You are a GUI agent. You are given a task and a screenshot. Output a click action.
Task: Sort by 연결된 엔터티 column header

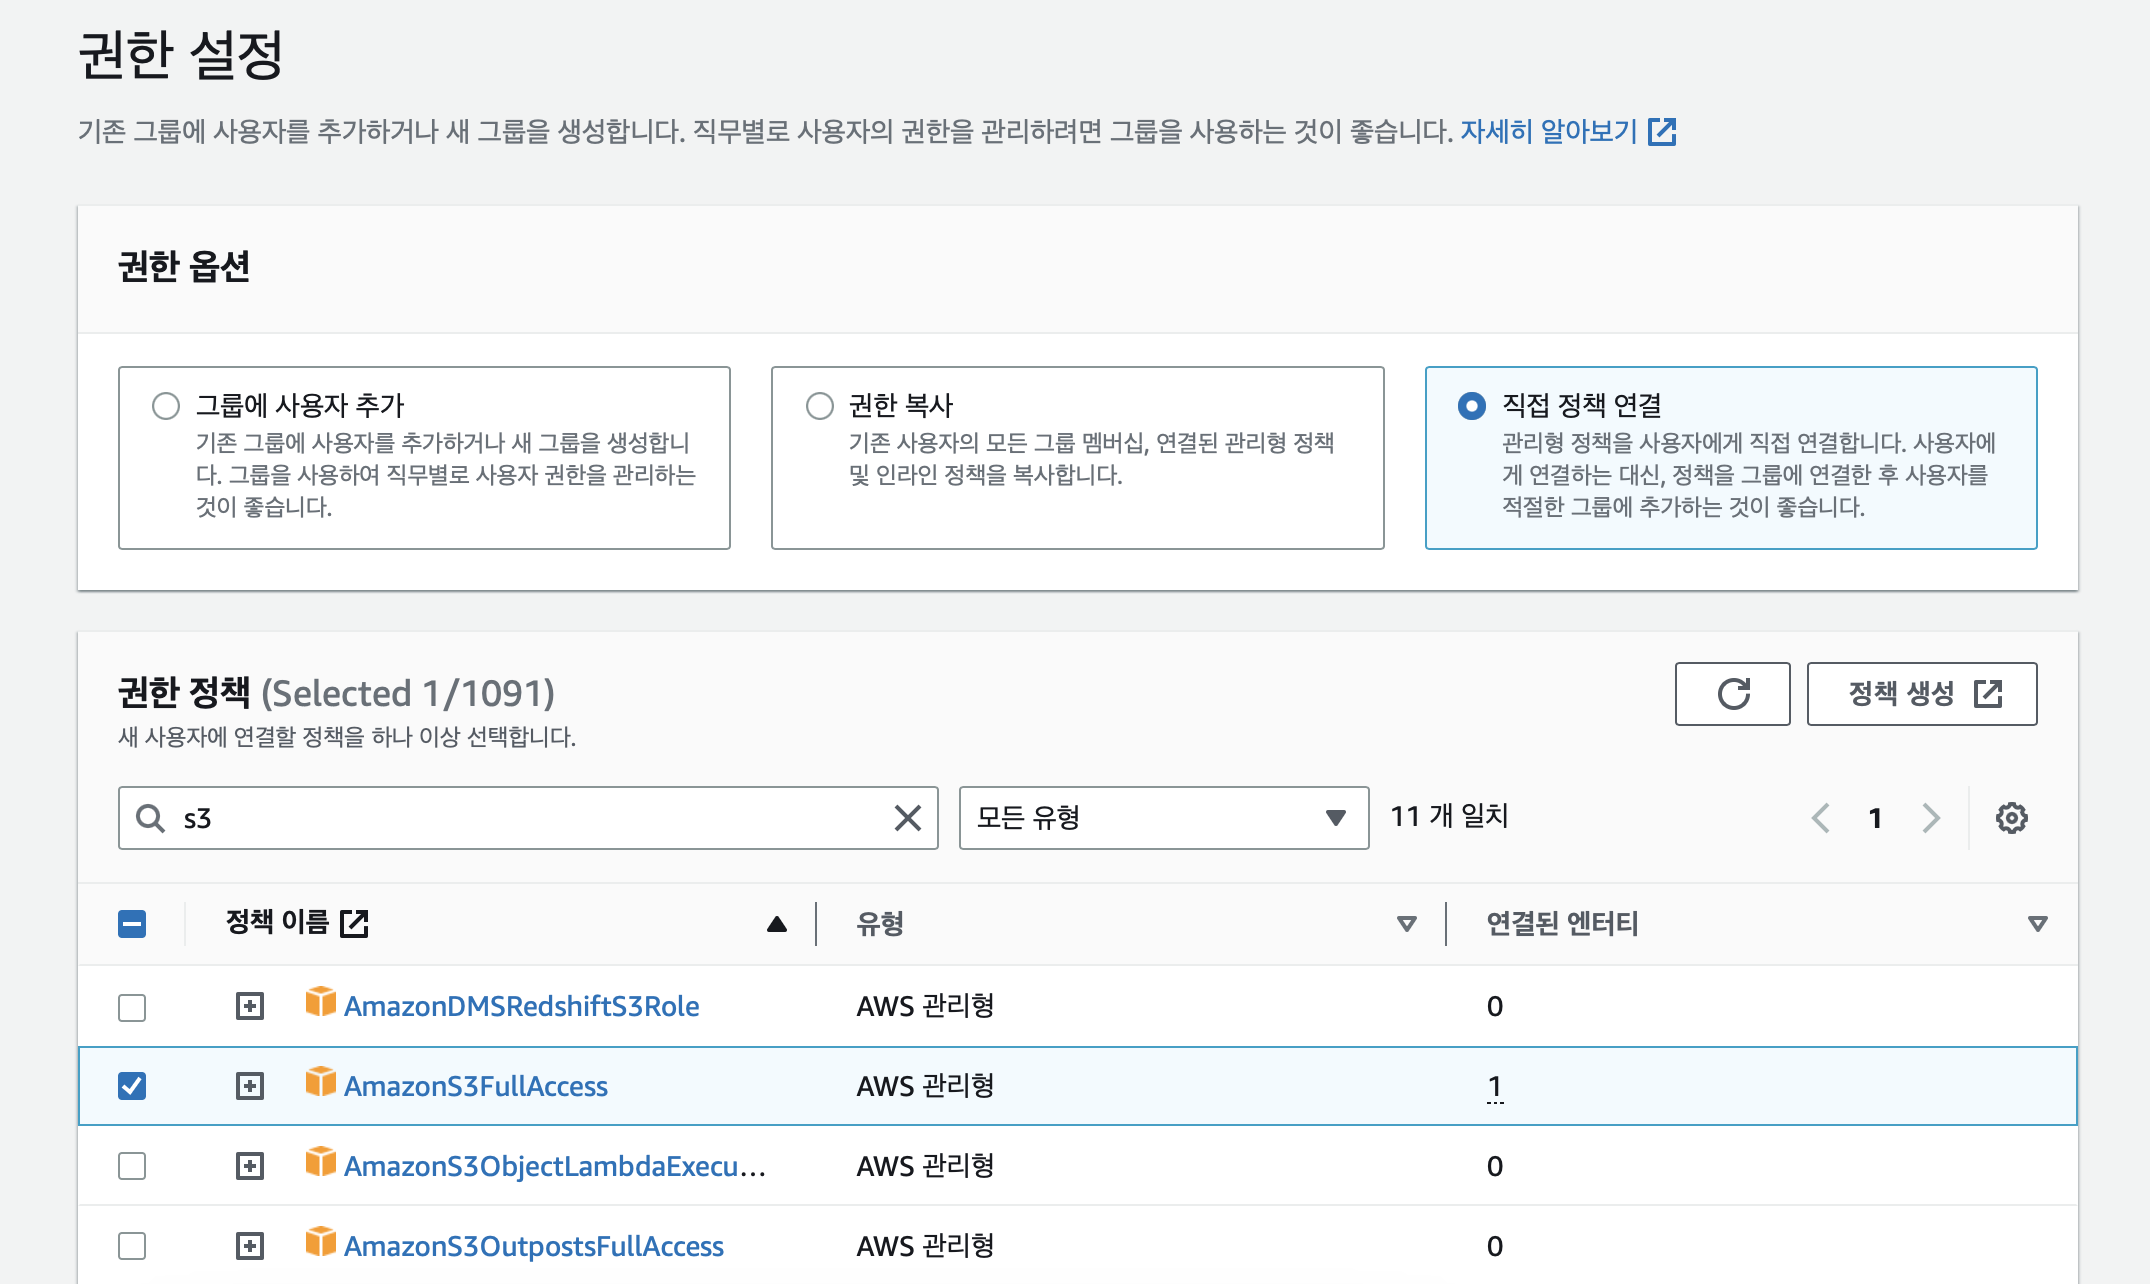coord(2037,923)
